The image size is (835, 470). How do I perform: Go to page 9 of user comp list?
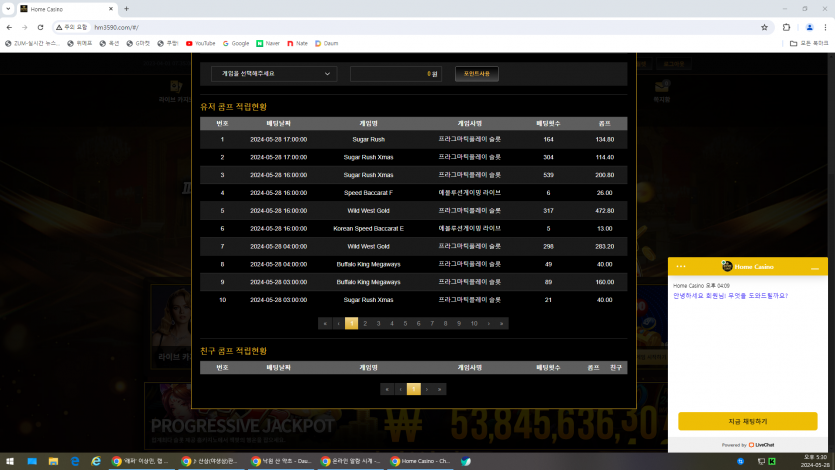pyautogui.click(x=459, y=324)
